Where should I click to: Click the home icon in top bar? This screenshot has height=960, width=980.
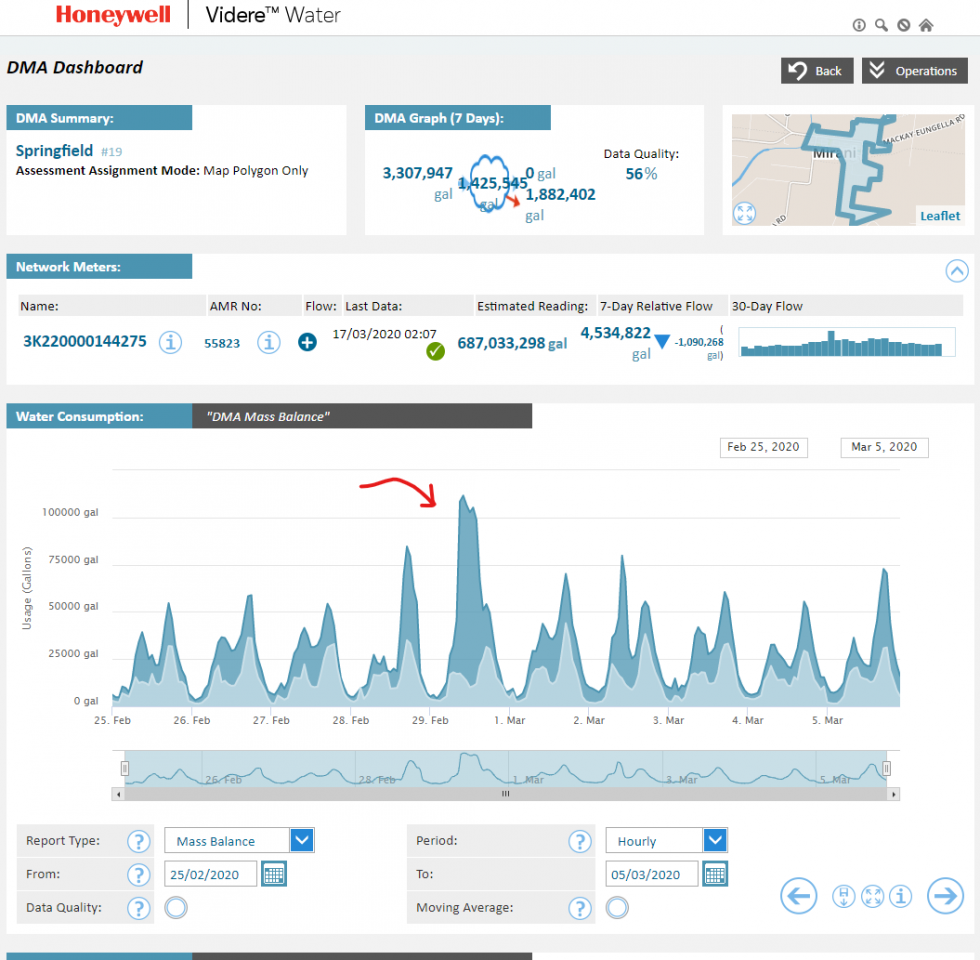pos(926,25)
